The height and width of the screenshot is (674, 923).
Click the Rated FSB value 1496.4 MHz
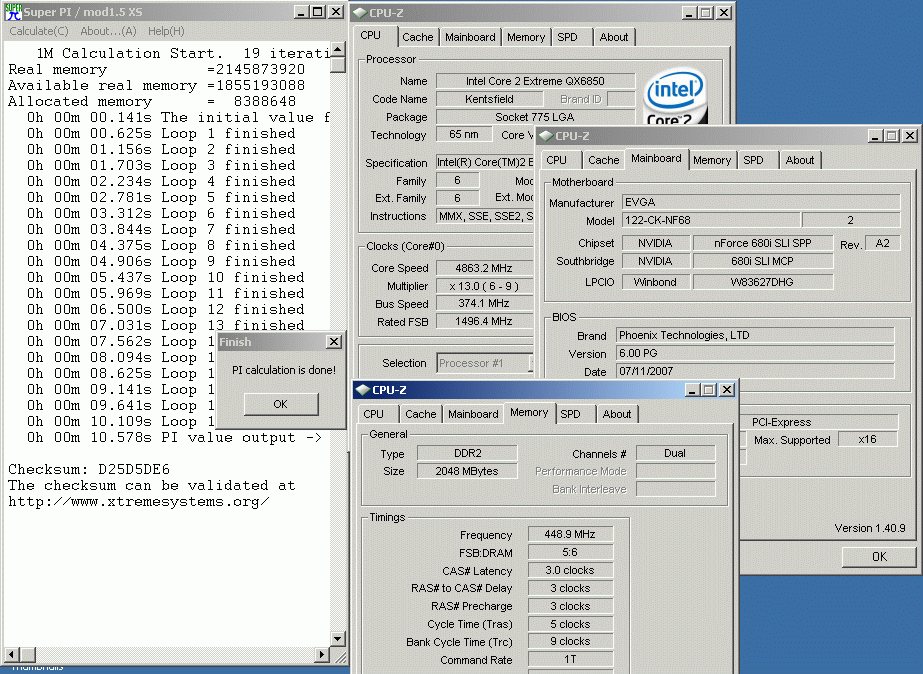(x=484, y=321)
